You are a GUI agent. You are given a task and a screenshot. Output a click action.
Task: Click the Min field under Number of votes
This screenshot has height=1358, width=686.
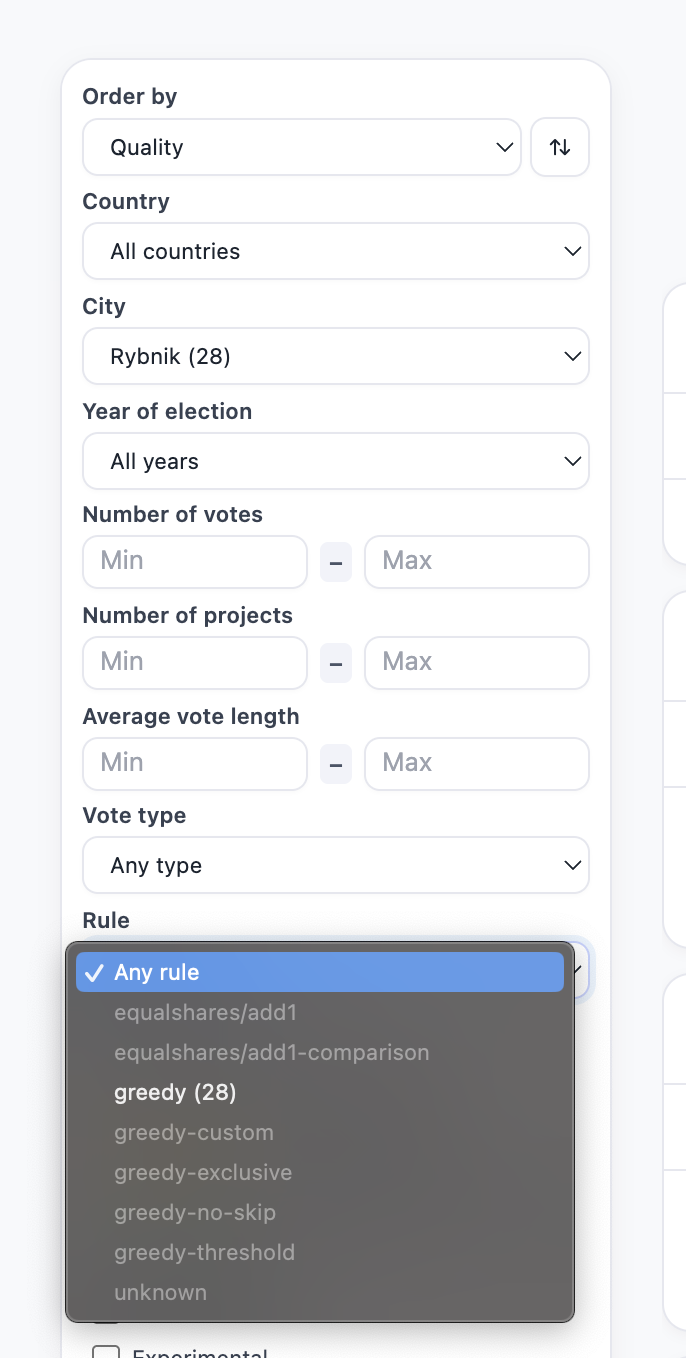tap(194, 561)
